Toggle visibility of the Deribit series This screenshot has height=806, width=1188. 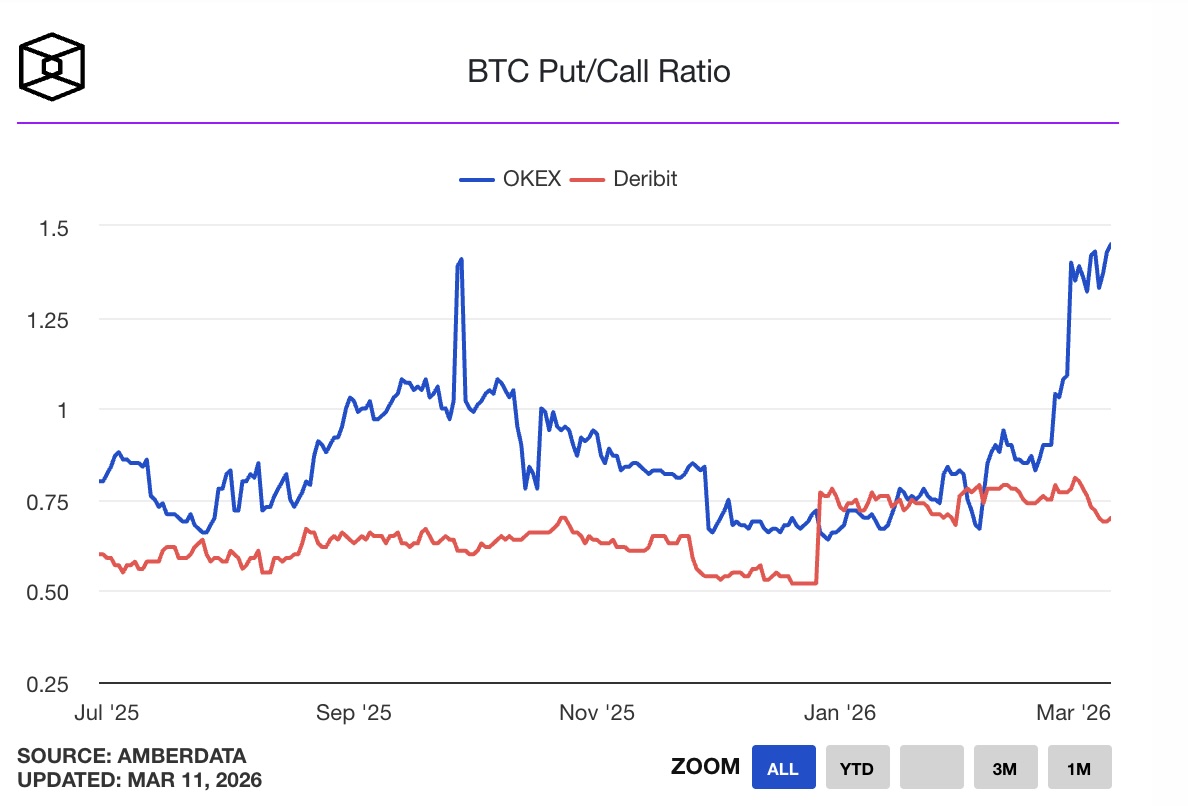click(x=648, y=179)
